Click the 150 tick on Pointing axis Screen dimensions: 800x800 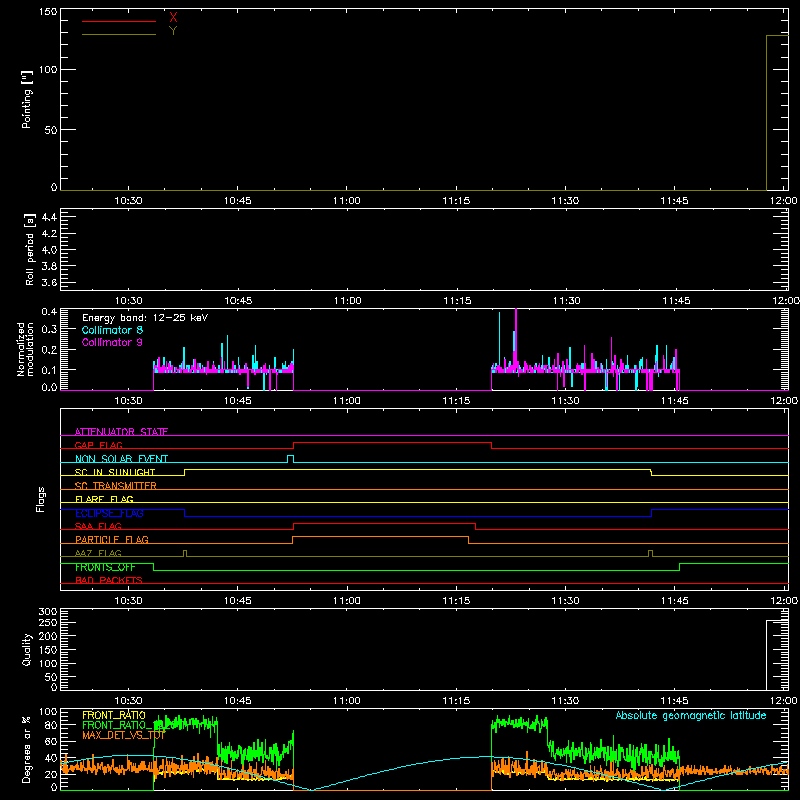coord(48,12)
